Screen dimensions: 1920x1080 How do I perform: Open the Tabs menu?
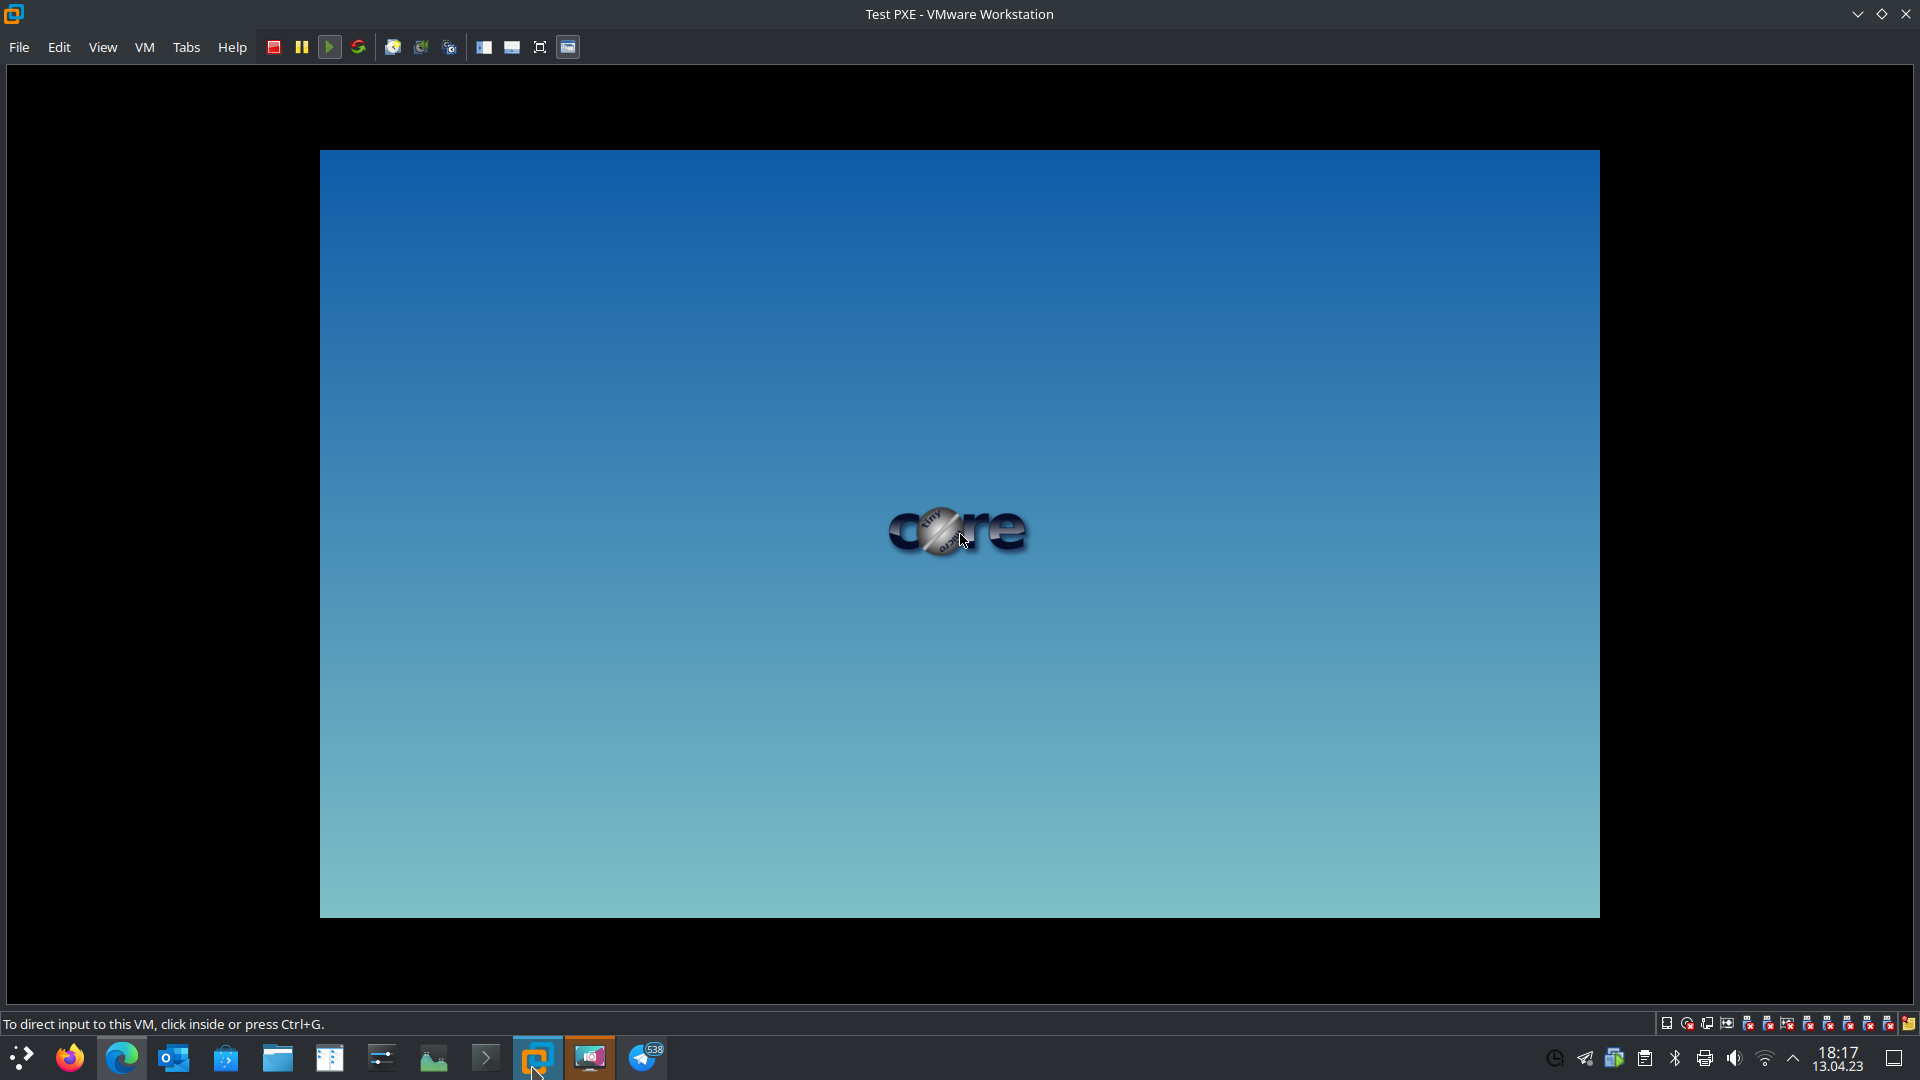point(186,47)
